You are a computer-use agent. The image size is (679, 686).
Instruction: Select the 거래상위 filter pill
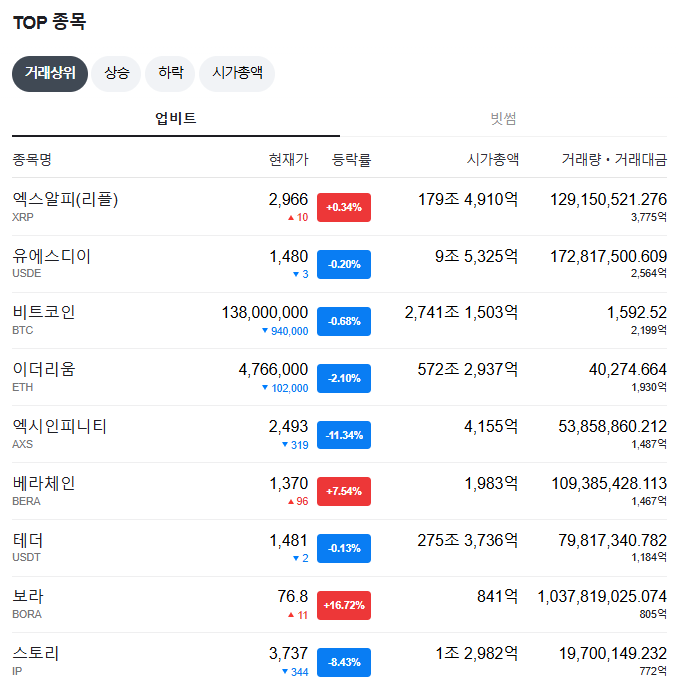pos(50,74)
